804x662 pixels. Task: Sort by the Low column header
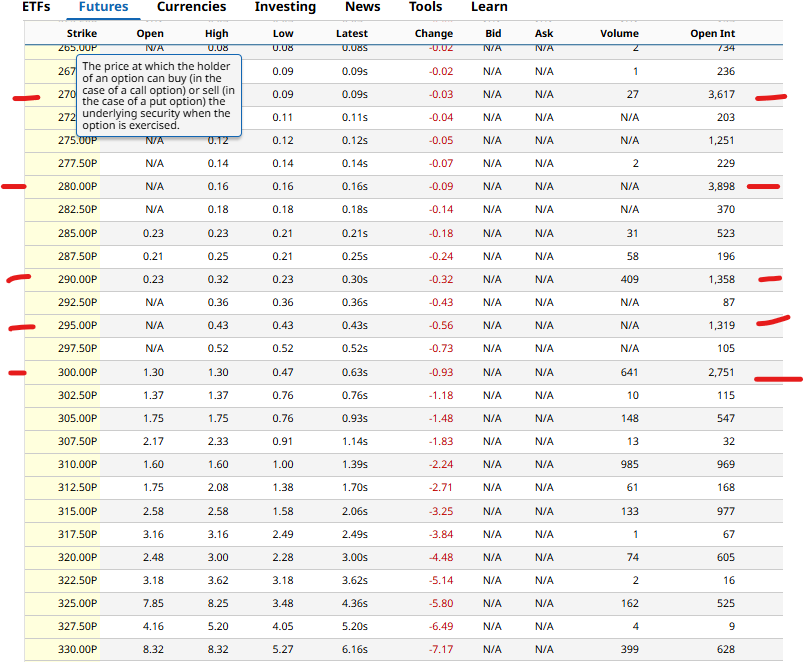pyautogui.click(x=283, y=34)
